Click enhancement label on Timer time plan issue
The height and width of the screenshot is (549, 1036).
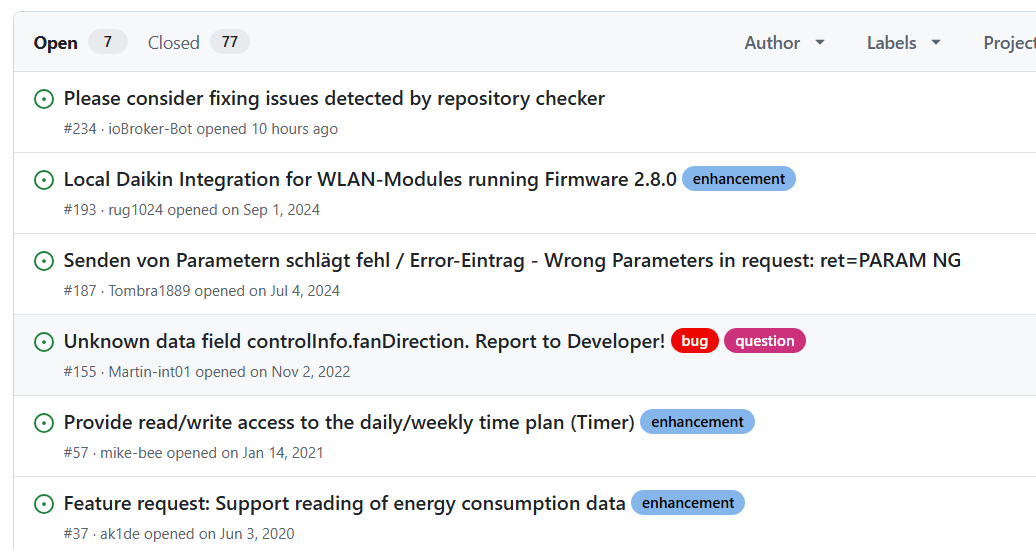pos(697,422)
